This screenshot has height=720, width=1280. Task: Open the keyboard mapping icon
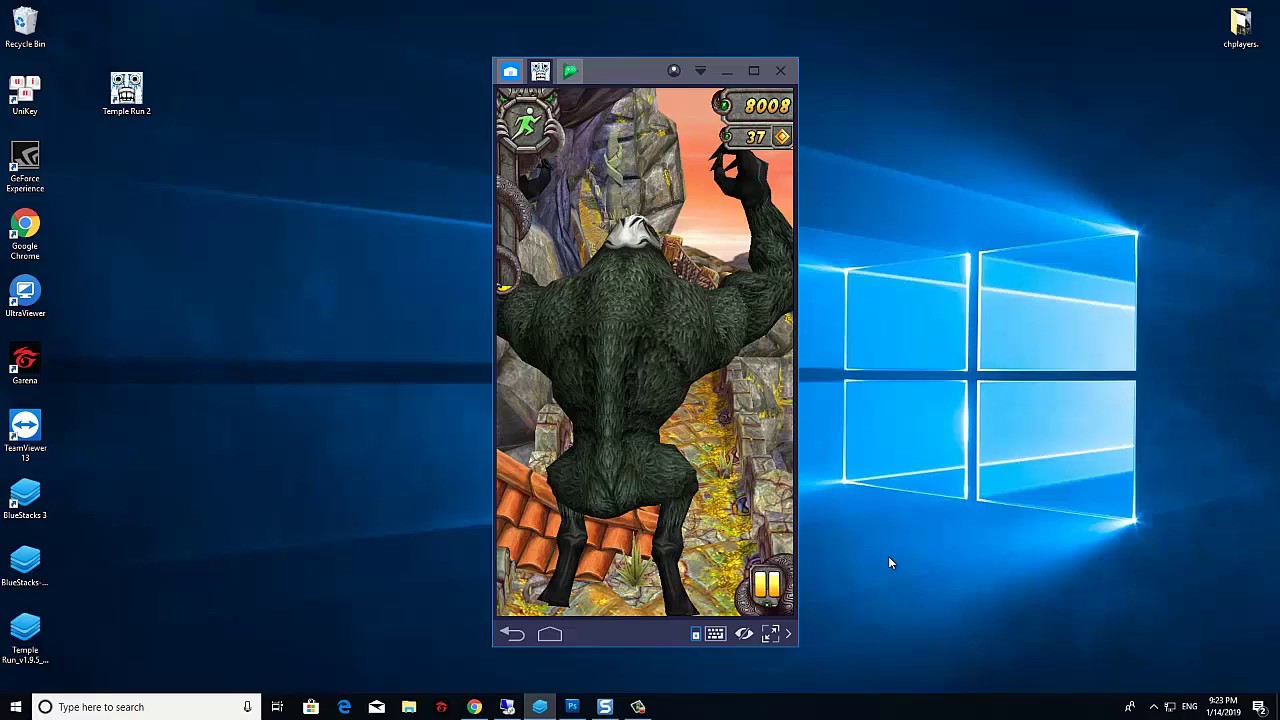(716, 634)
